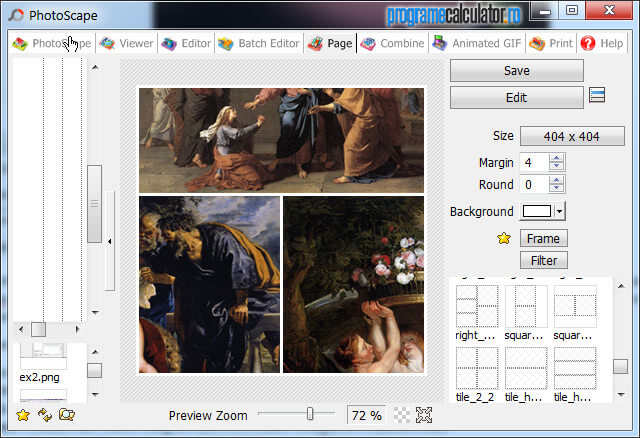Click the Frame button
Viewport: 640px width, 438px height.
[544, 238]
